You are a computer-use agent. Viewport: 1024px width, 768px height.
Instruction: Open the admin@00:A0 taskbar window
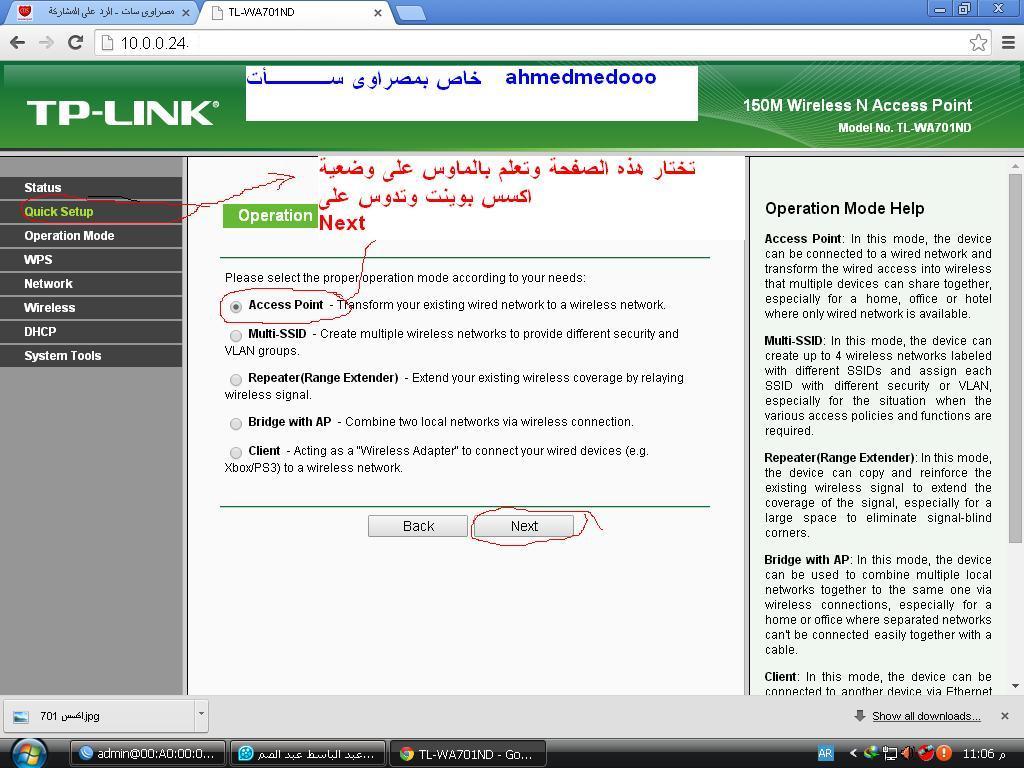point(147,754)
